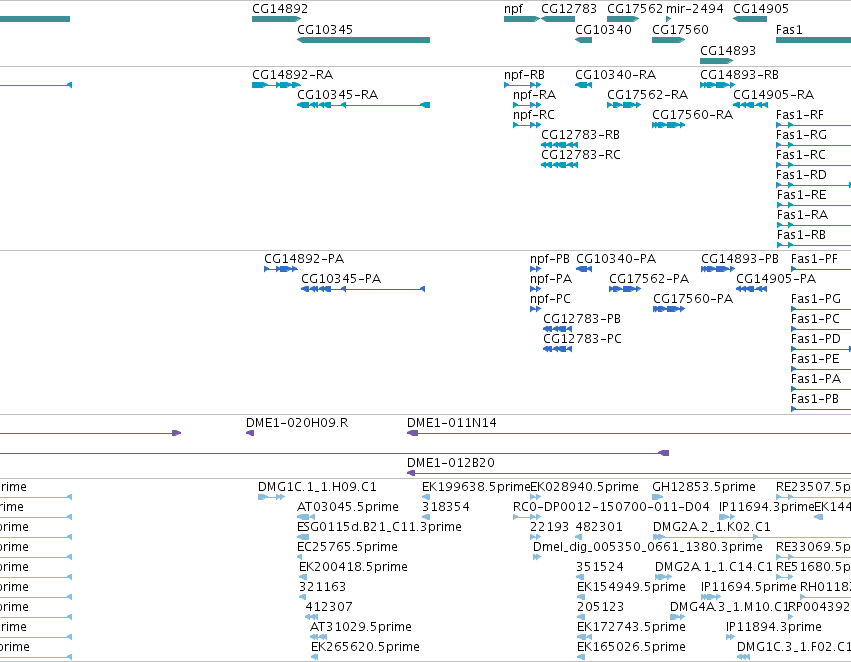The image size is (851, 662).
Task: Select protein Fas1-PD
Action: click(x=821, y=349)
